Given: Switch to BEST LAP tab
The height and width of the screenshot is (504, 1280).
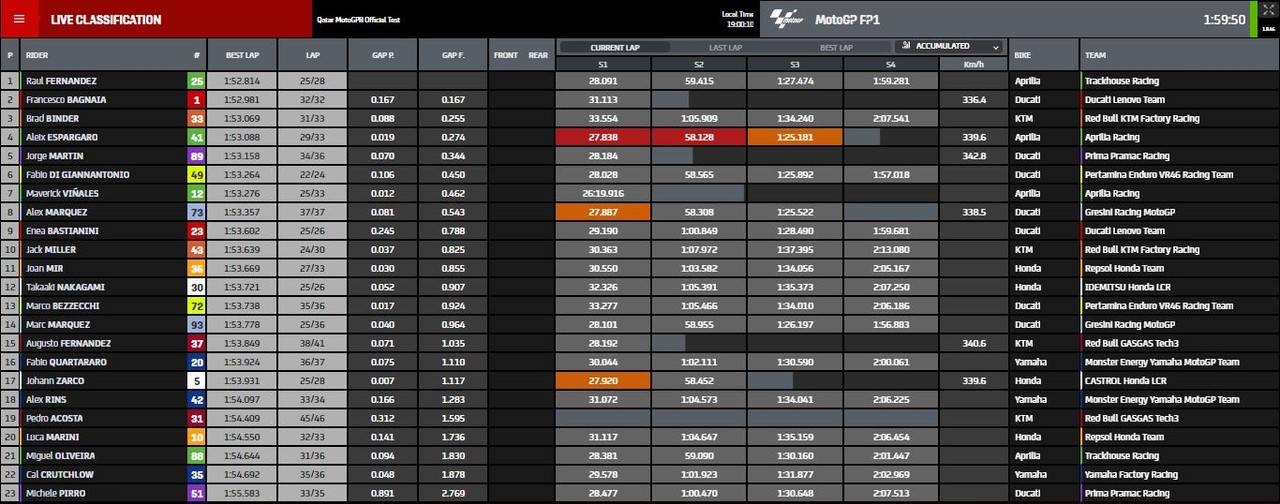Looking at the screenshot, I should (836, 47).
